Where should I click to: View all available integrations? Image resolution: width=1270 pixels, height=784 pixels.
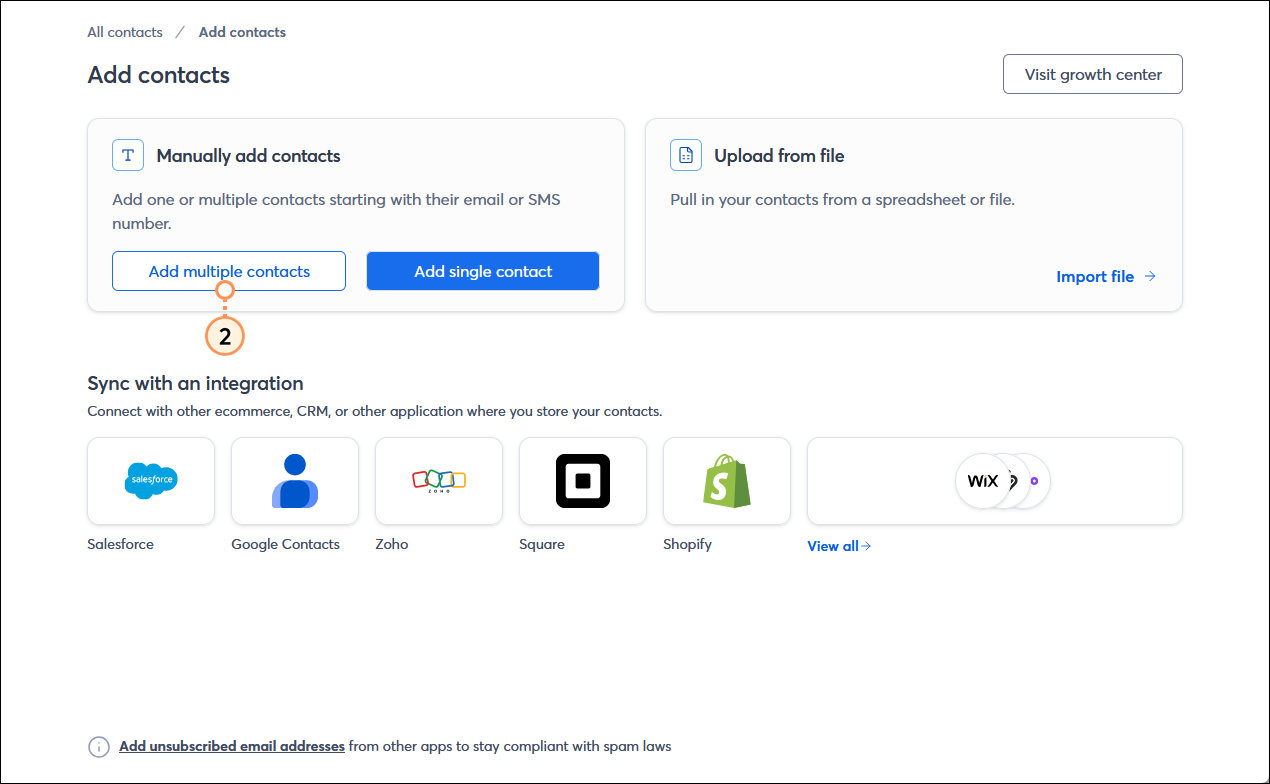(x=831, y=546)
